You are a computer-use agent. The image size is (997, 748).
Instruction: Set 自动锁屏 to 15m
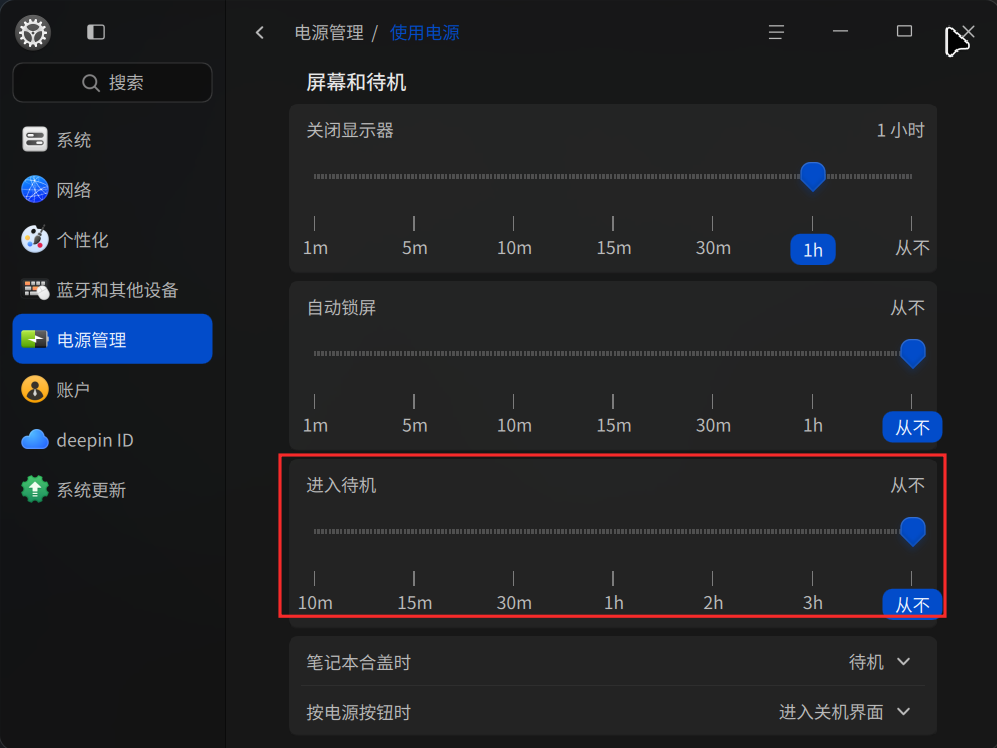tap(614, 425)
